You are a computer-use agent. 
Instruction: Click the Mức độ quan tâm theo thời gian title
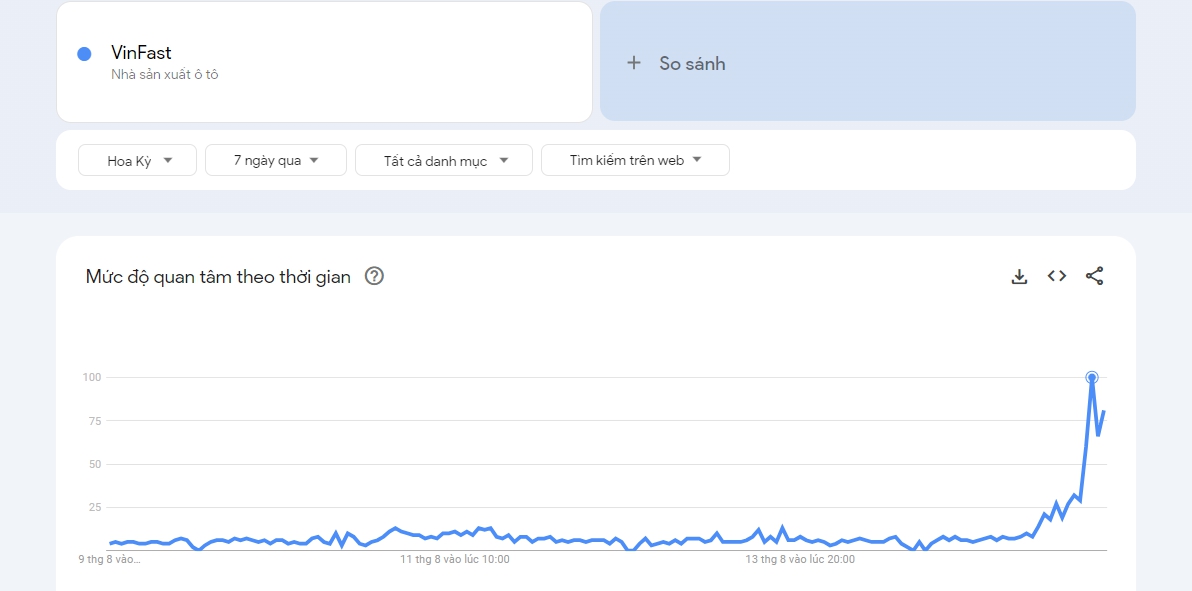(218, 277)
